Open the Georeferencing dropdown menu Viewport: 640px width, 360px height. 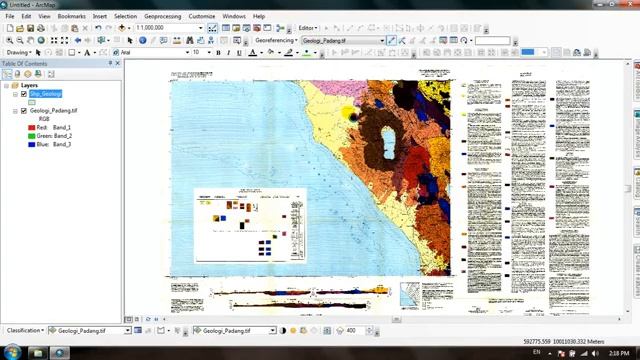click(276, 40)
